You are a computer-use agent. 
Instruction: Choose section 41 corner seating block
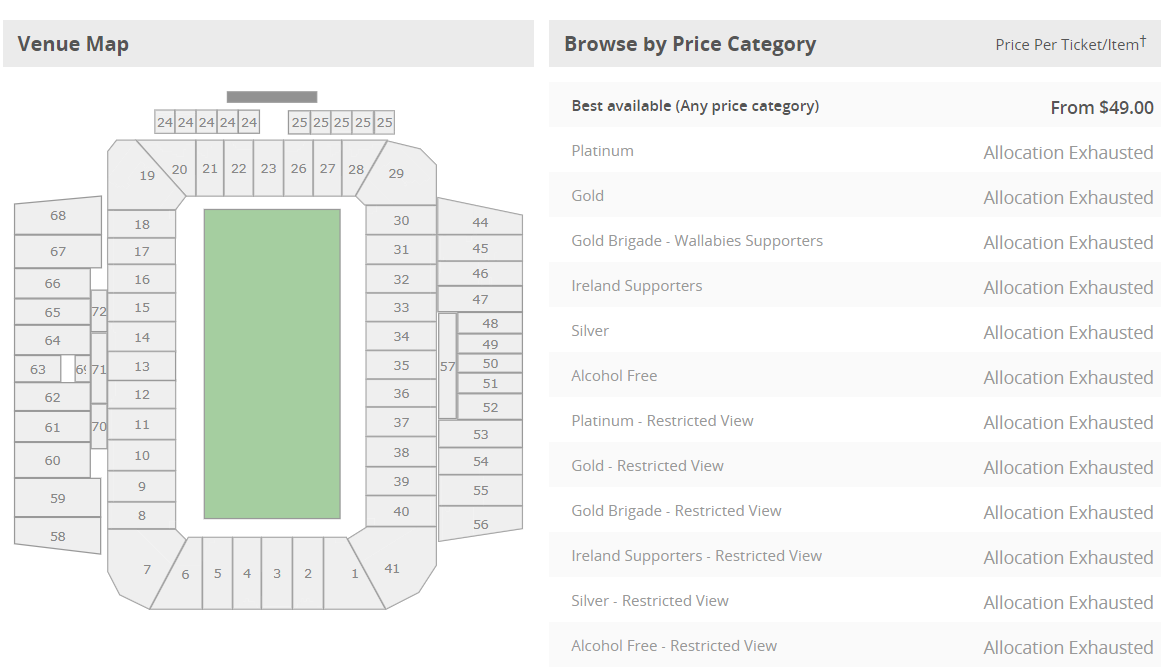tap(395, 568)
